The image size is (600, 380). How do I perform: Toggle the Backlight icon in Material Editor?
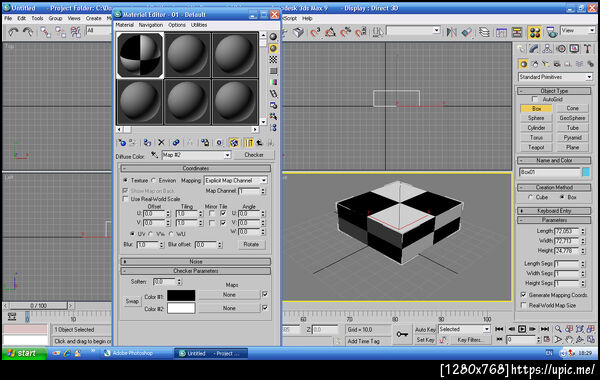click(x=273, y=48)
